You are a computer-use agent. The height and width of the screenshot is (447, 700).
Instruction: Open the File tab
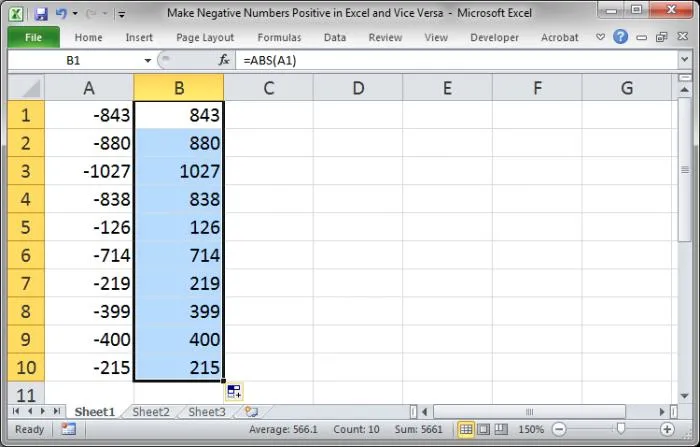pos(33,38)
